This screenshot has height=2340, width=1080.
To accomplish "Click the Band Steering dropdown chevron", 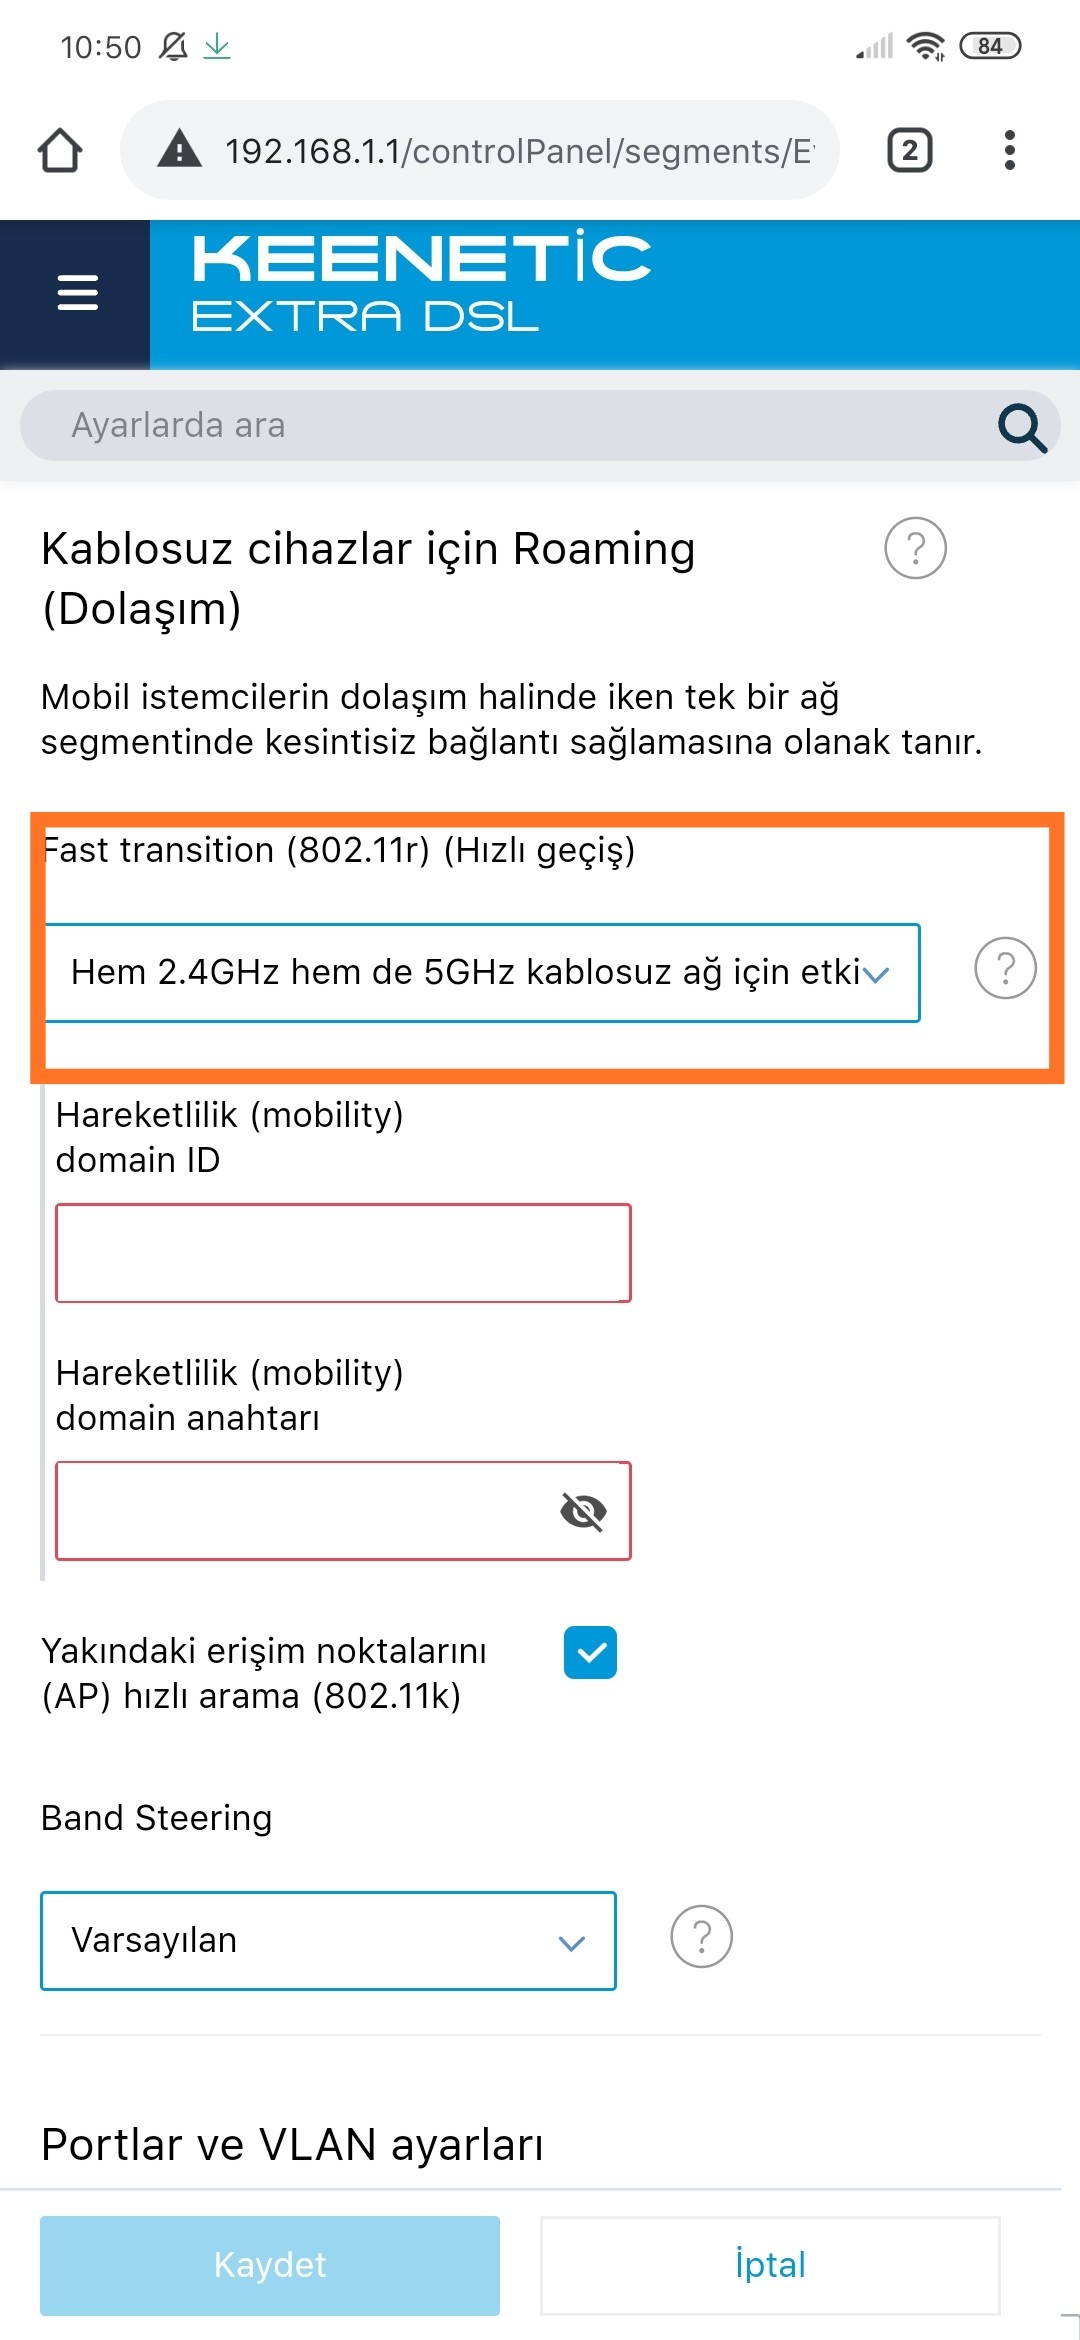I will pyautogui.click(x=571, y=1943).
